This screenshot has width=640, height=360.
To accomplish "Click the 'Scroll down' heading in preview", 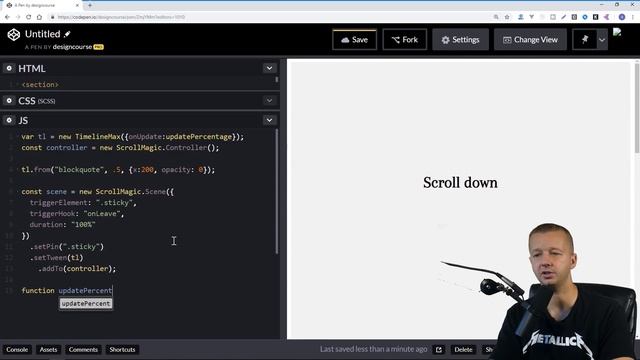I will 460,182.
